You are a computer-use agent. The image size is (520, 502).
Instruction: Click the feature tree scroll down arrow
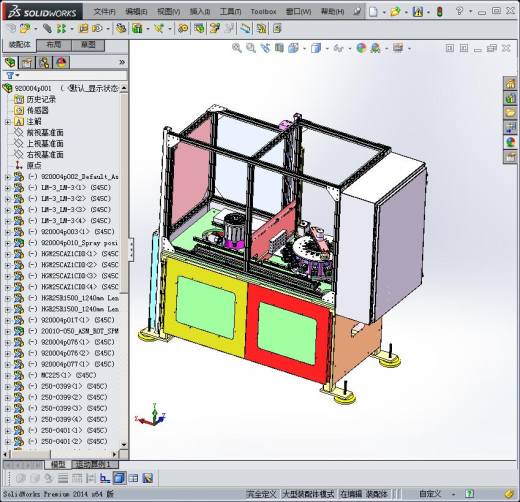124,444
